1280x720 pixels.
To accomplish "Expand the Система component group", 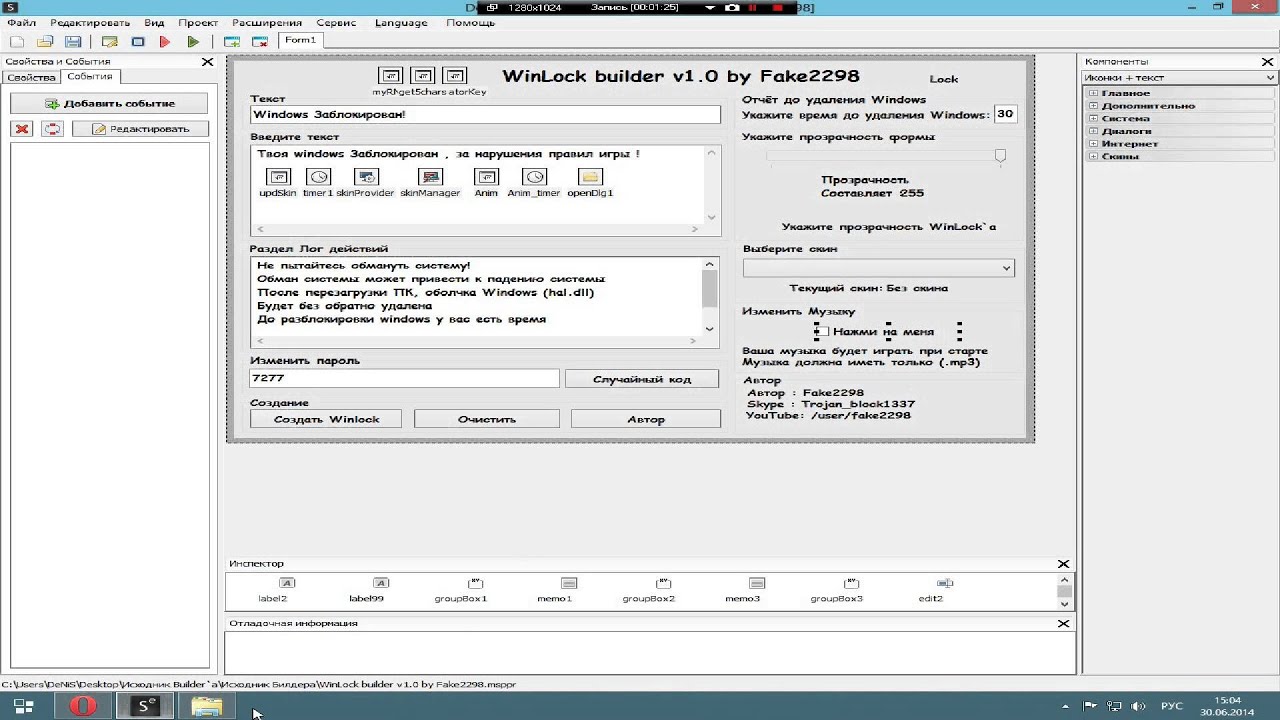I will point(1093,118).
